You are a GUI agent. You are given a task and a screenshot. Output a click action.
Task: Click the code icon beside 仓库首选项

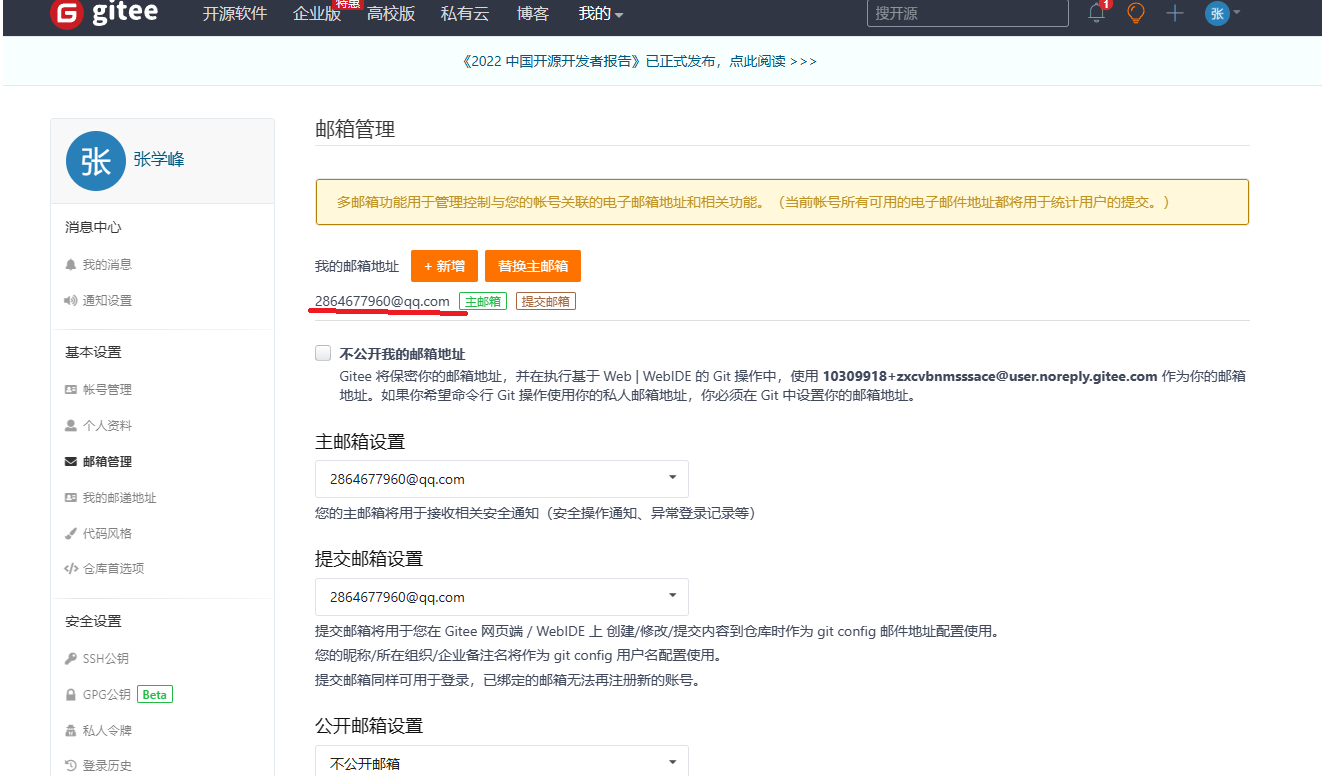[71, 568]
